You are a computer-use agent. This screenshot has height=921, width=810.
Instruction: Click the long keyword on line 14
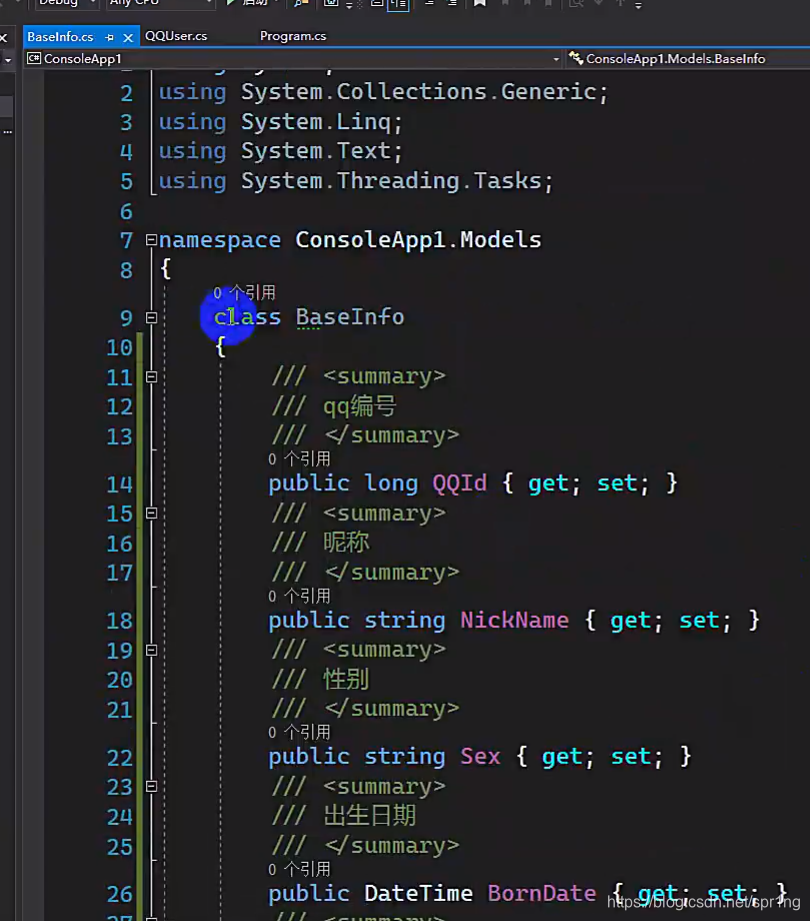pyautogui.click(x=391, y=483)
